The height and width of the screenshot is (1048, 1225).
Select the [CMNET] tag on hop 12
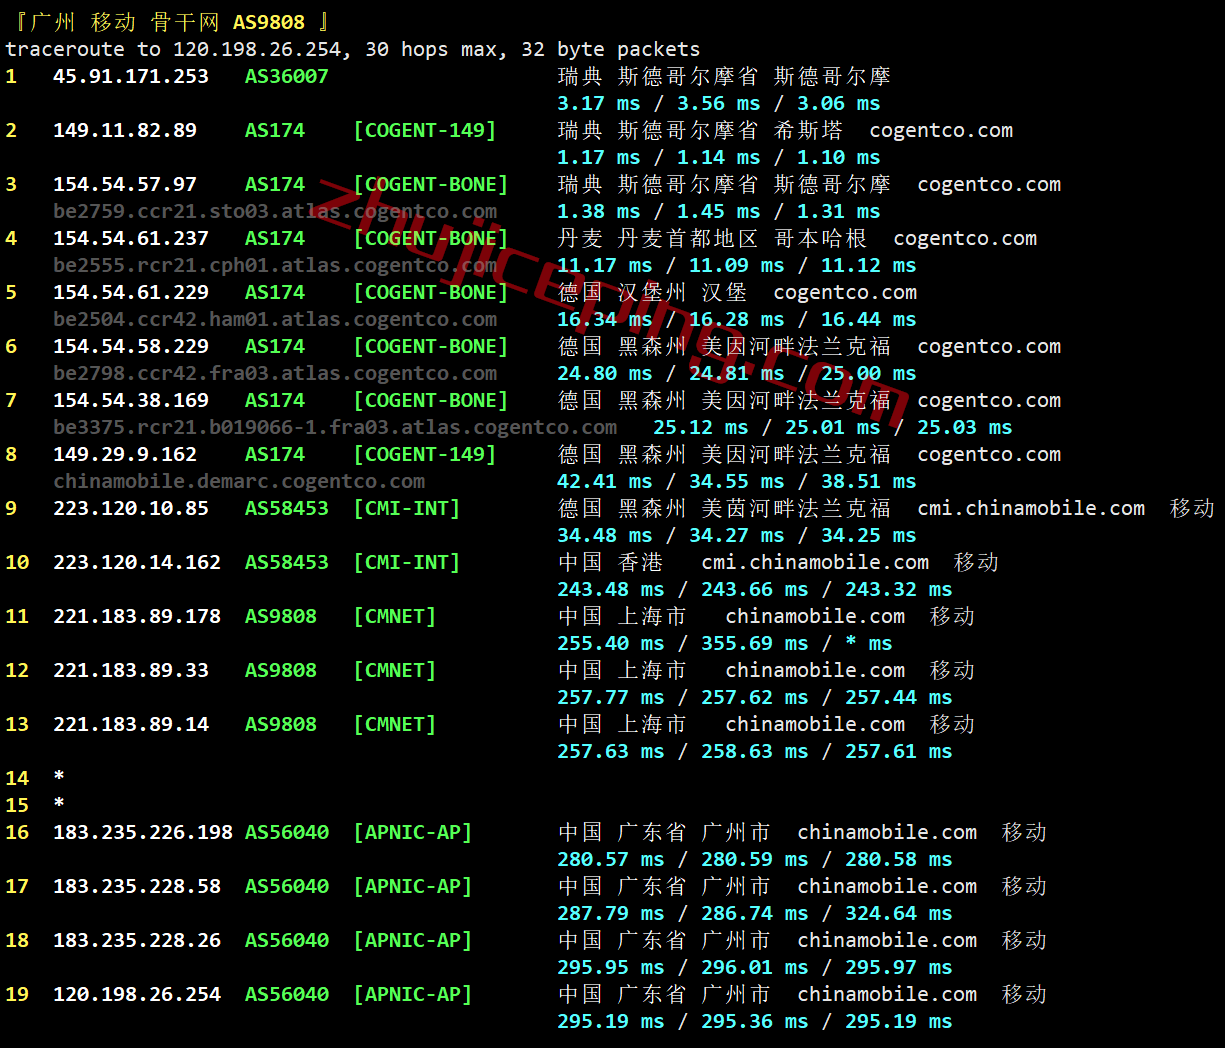coord(395,670)
